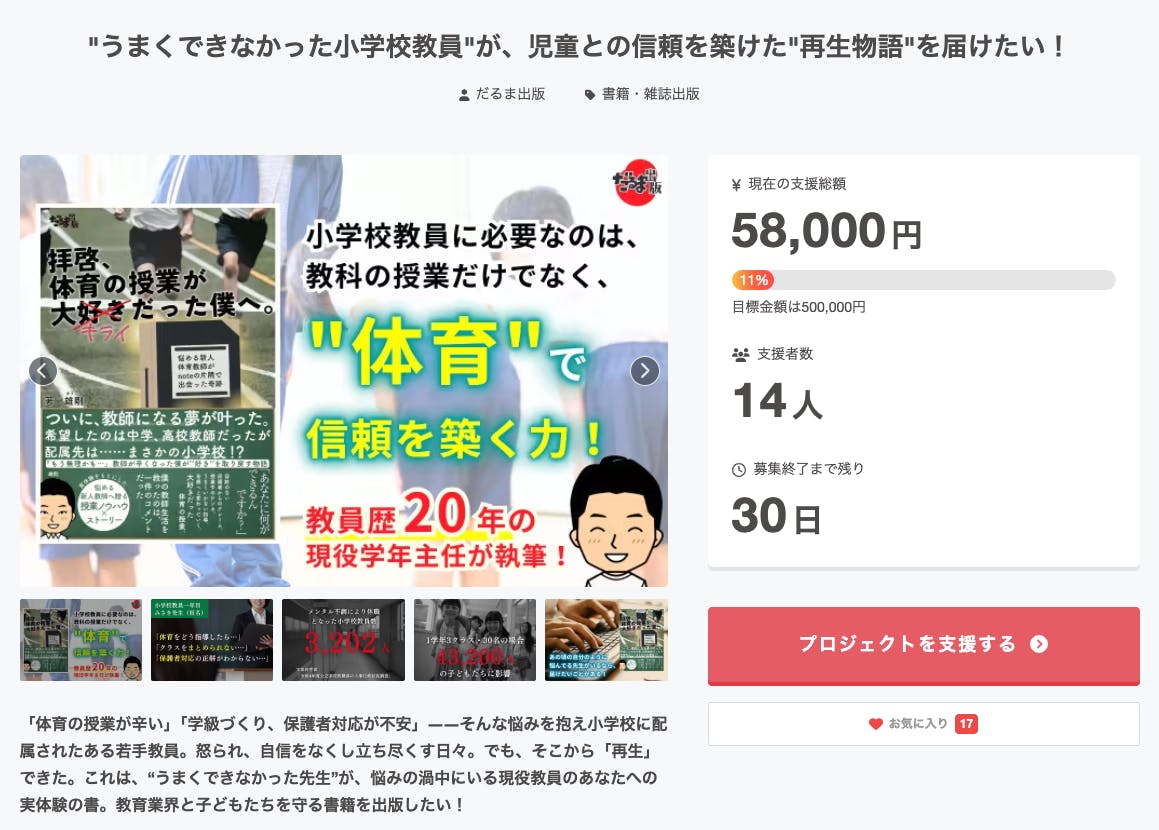The width and height of the screenshot is (1159, 830).
Task: Select the thumbnail showing hands on keyboard
Action: pos(606,640)
